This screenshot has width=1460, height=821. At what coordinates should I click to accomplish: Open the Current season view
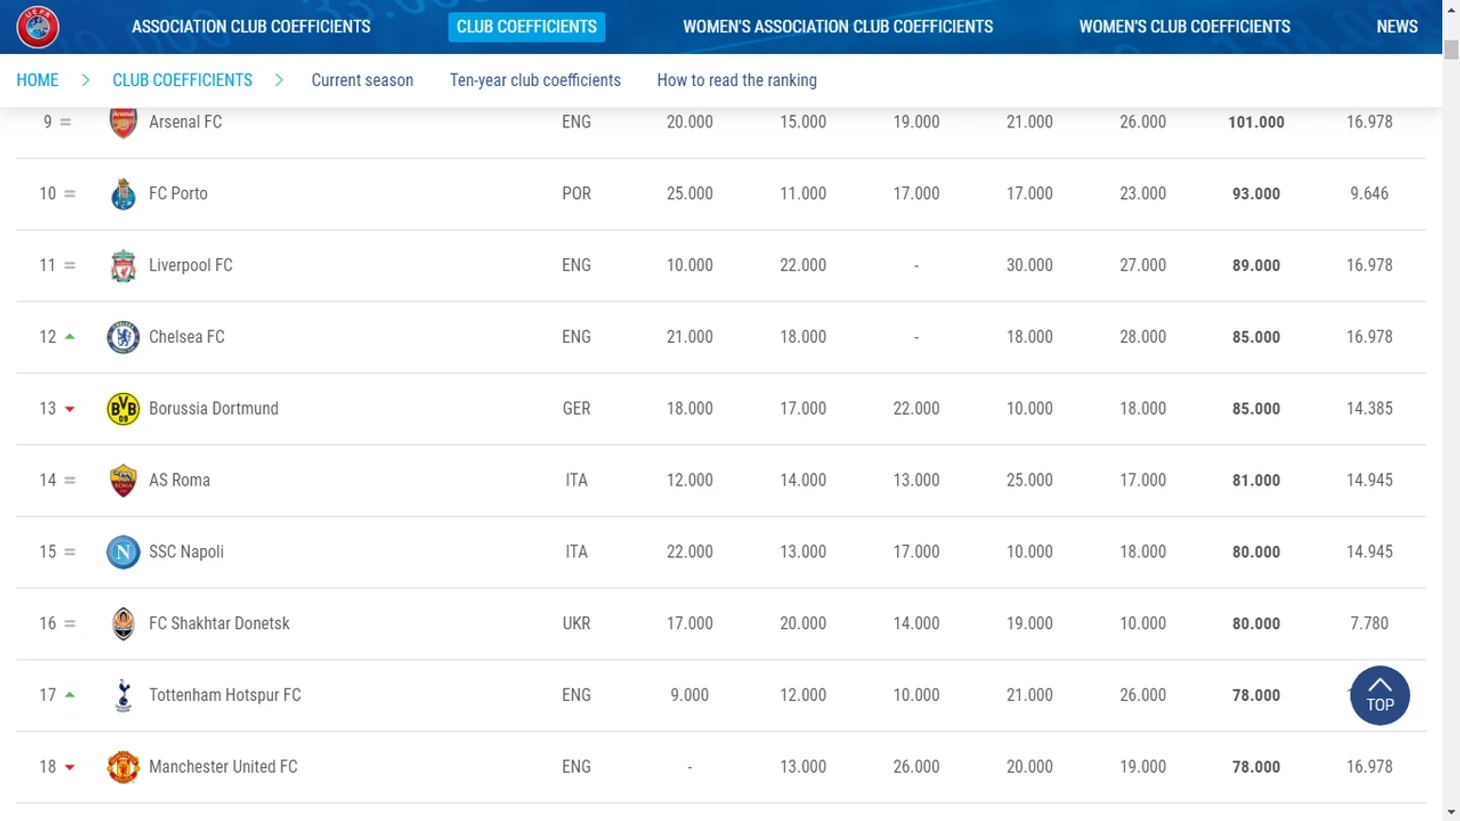pyautogui.click(x=362, y=80)
